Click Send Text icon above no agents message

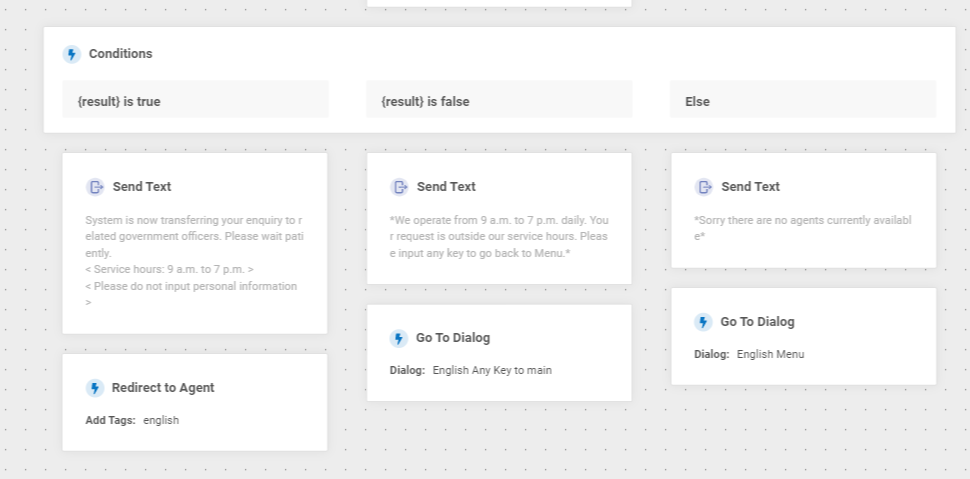pos(704,187)
